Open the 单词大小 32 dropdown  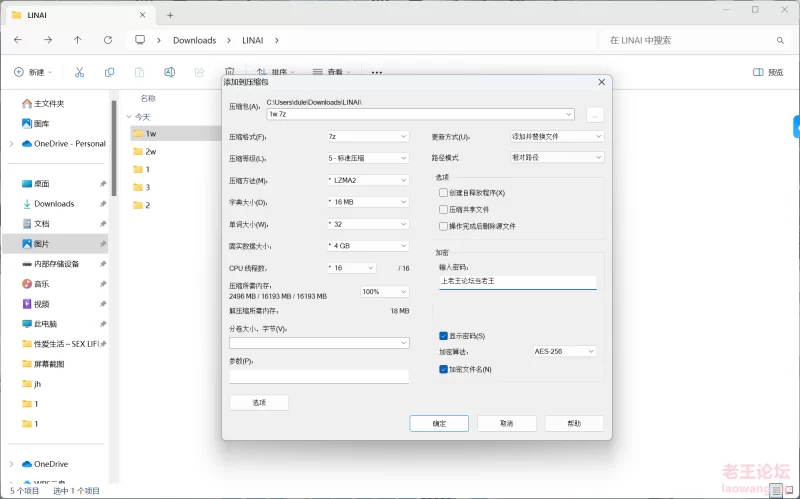tap(368, 224)
